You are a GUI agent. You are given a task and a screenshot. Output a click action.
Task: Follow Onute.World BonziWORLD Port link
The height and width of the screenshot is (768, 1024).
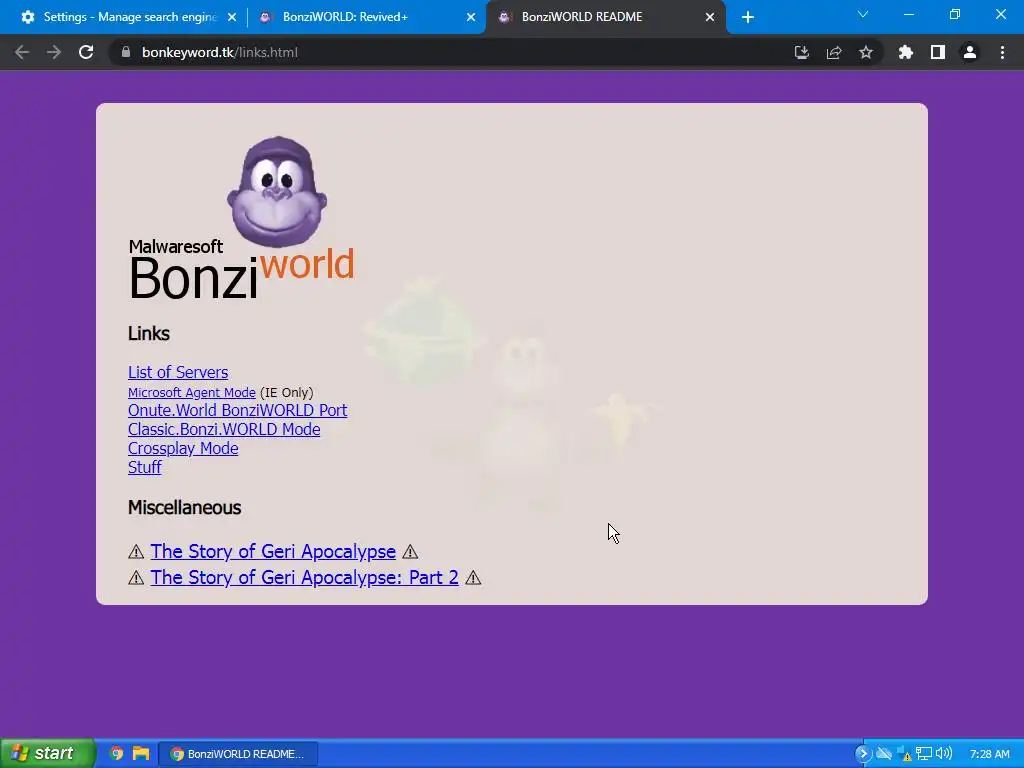(237, 410)
